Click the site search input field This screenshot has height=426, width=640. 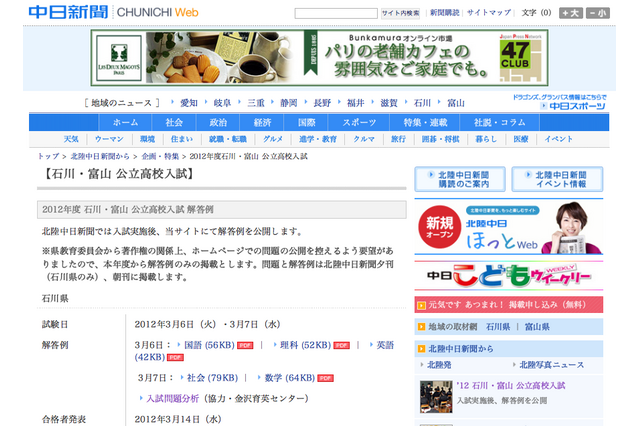tap(336, 13)
